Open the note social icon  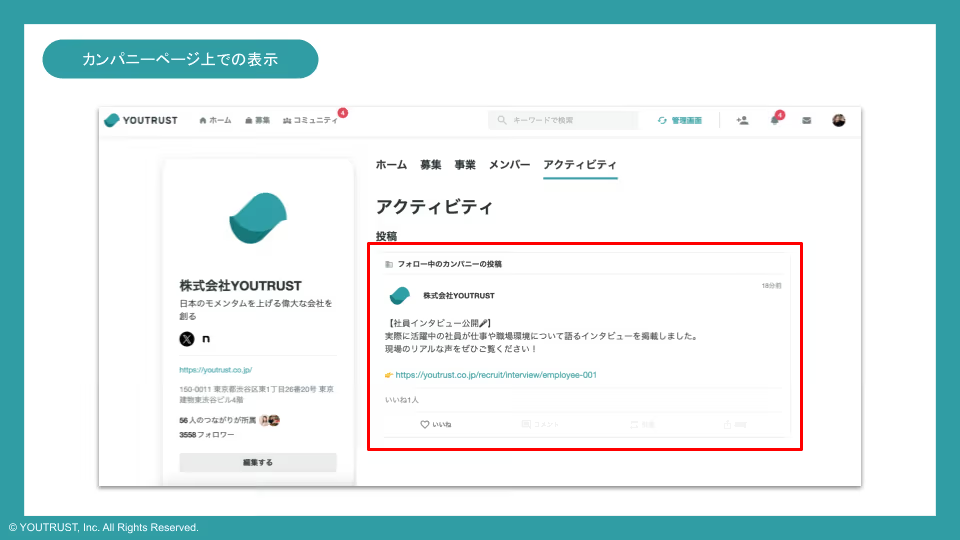pyautogui.click(x=206, y=339)
